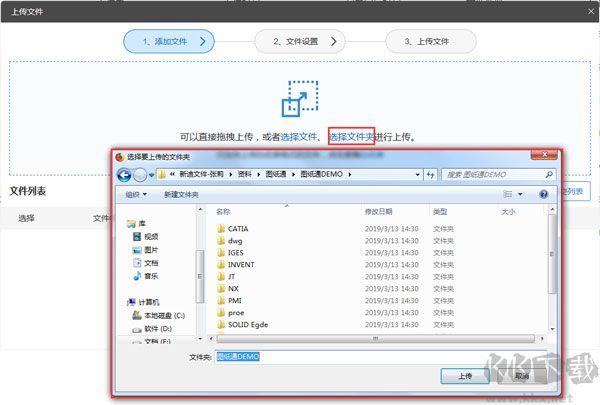
Task: Click the 选择文件 link
Action: 299,137
